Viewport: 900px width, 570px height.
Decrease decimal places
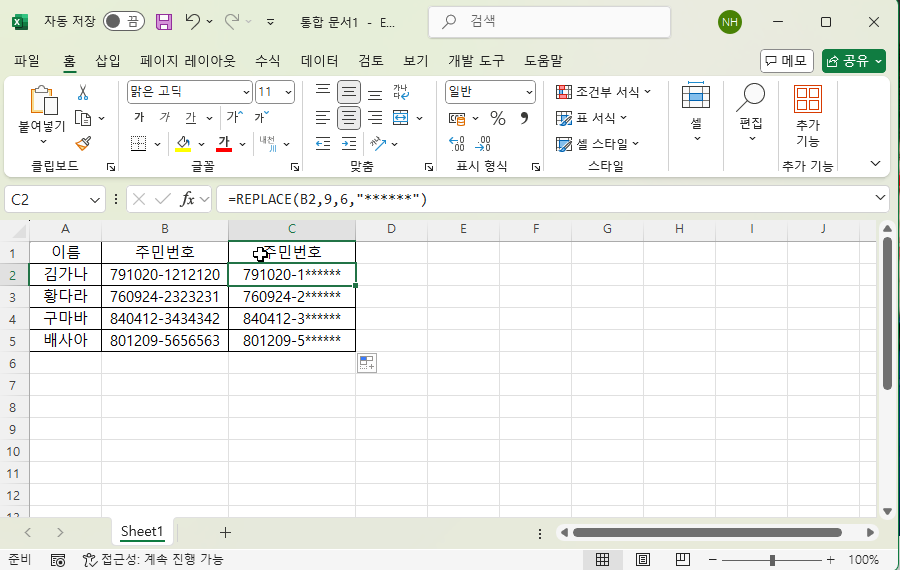pos(483,144)
